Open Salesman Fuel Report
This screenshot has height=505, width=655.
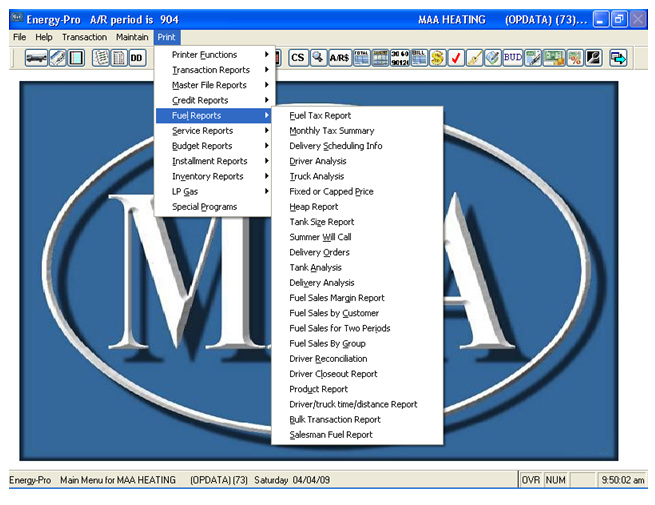pos(357,435)
